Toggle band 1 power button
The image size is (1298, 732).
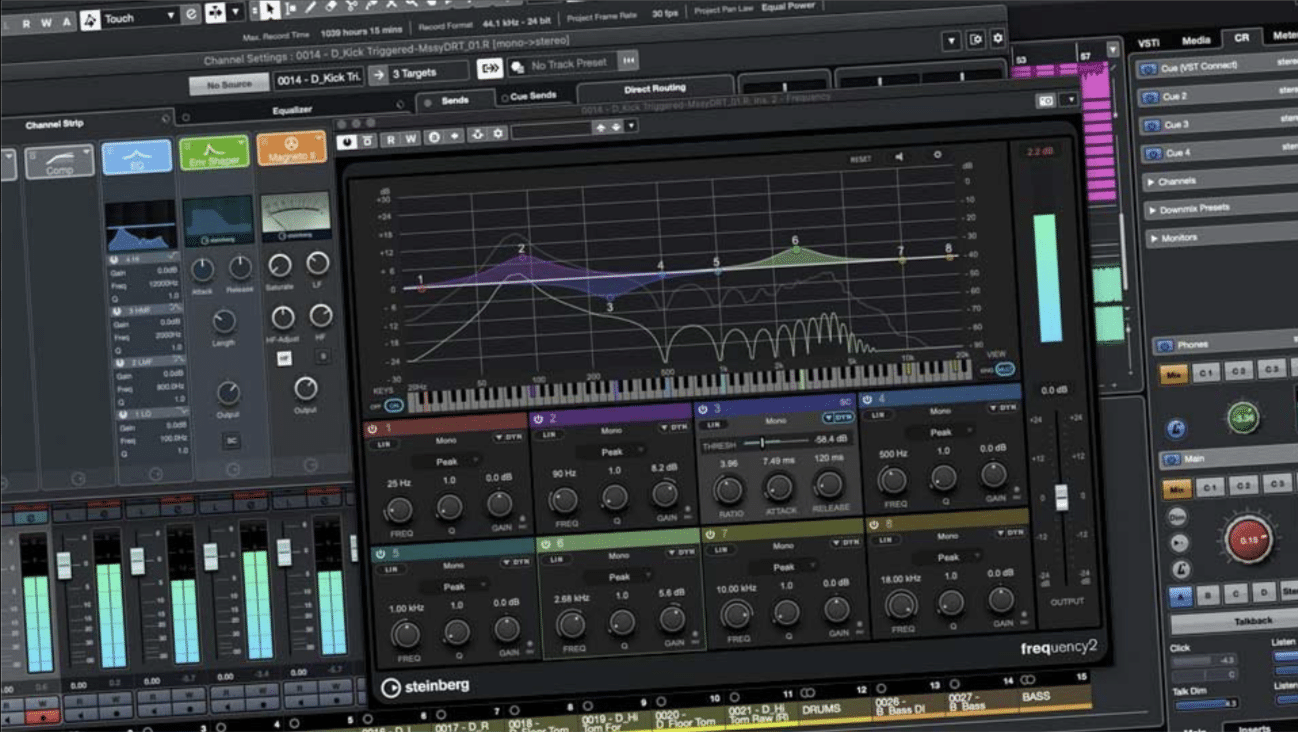(x=372, y=428)
